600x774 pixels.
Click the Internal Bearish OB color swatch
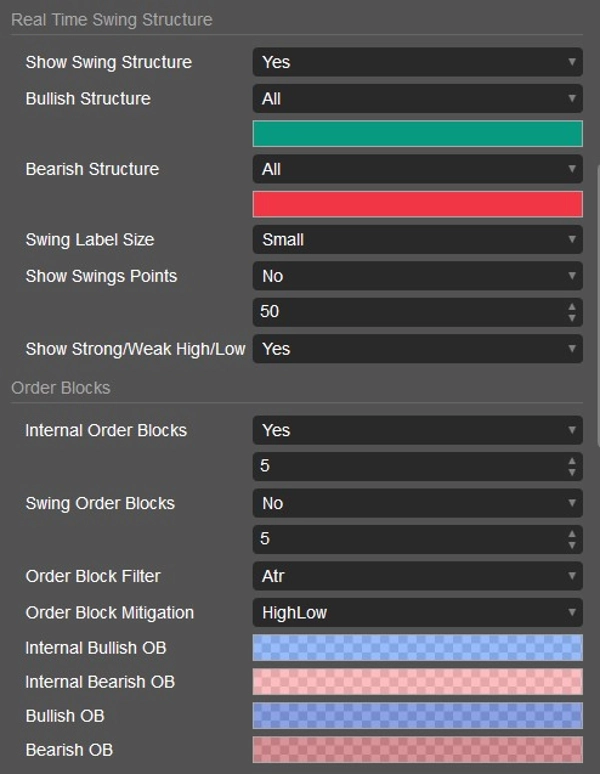[x=417, y=682]
